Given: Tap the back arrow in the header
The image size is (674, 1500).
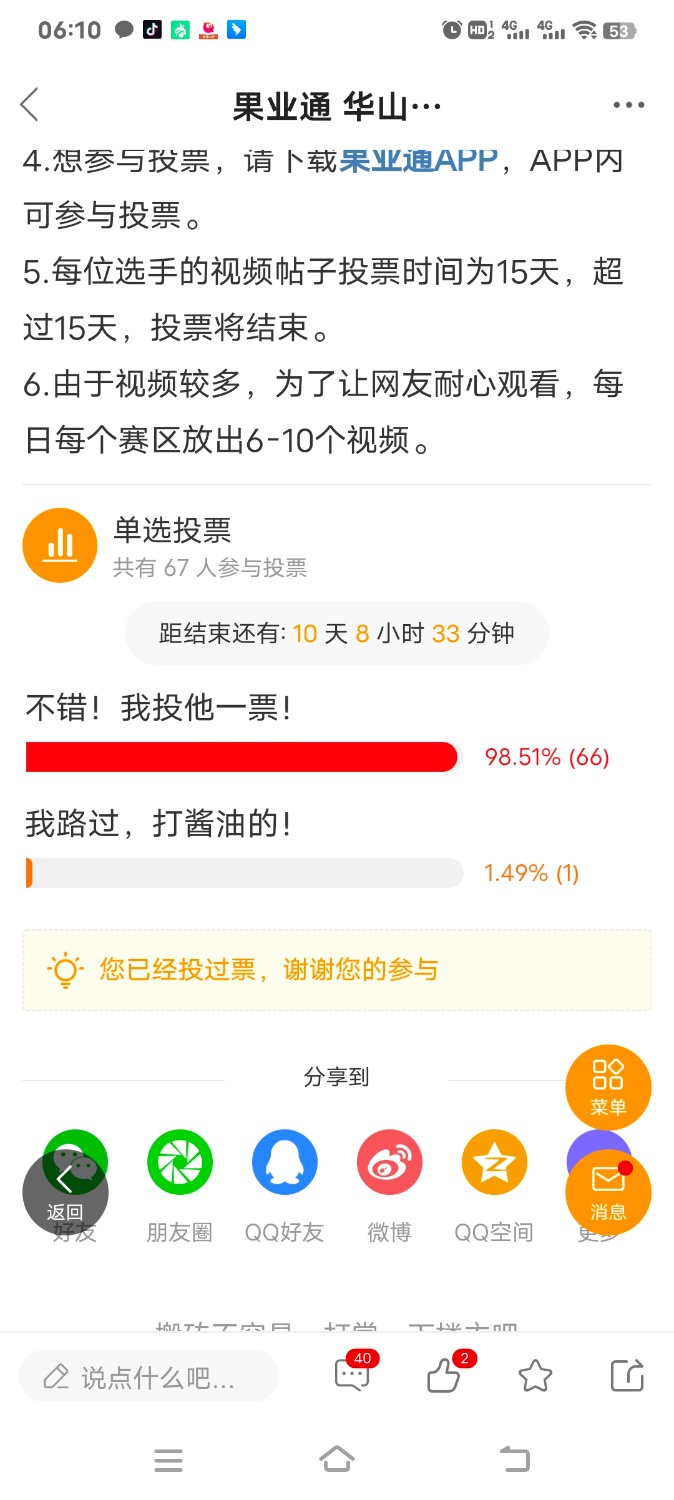Looking at the screenshot, I should pyautogui.click(x=30, y=105).
